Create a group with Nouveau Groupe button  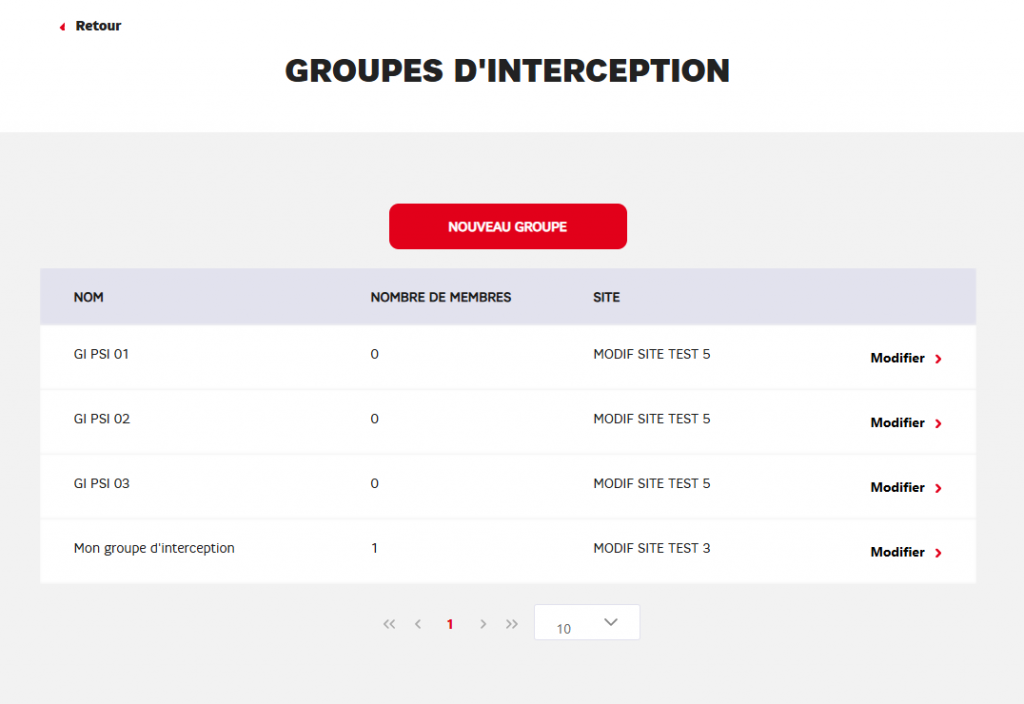point(507,227)
